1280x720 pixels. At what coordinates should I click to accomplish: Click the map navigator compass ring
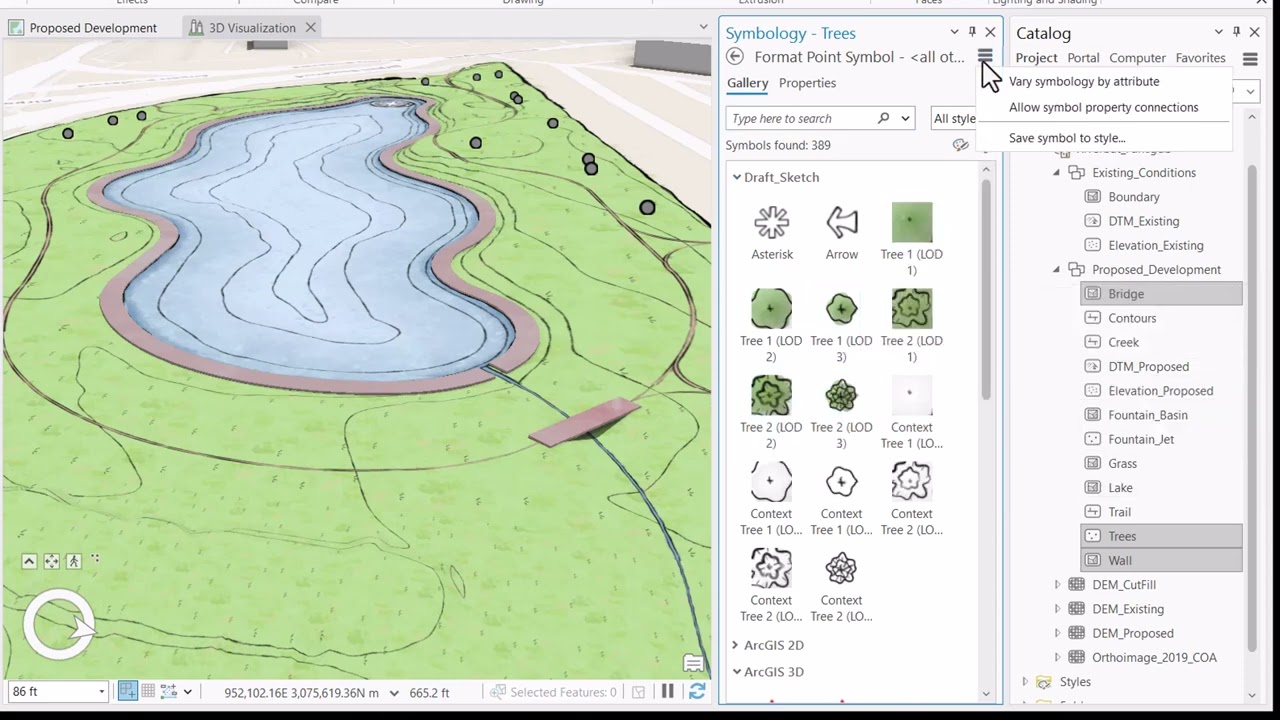point(59,626)
